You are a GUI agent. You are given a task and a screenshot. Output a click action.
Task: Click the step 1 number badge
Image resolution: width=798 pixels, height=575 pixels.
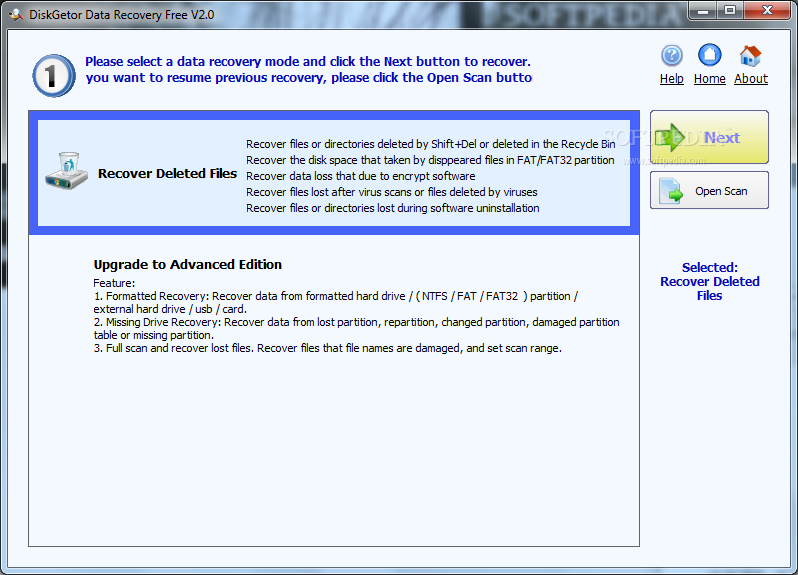coord(52,75)
